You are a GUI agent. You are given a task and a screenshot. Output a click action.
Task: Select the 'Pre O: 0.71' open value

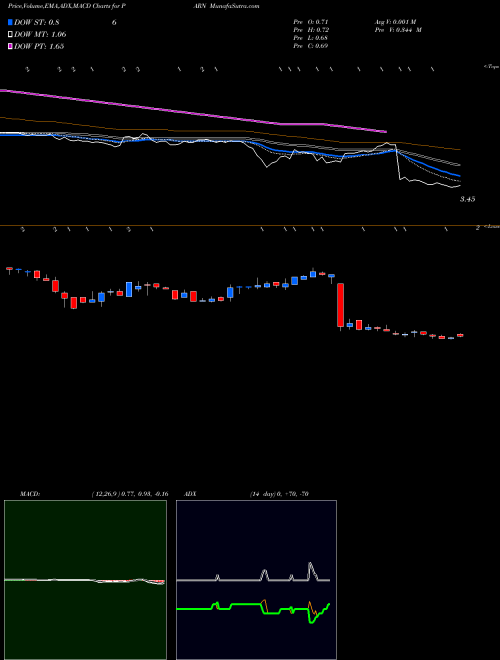311,22
